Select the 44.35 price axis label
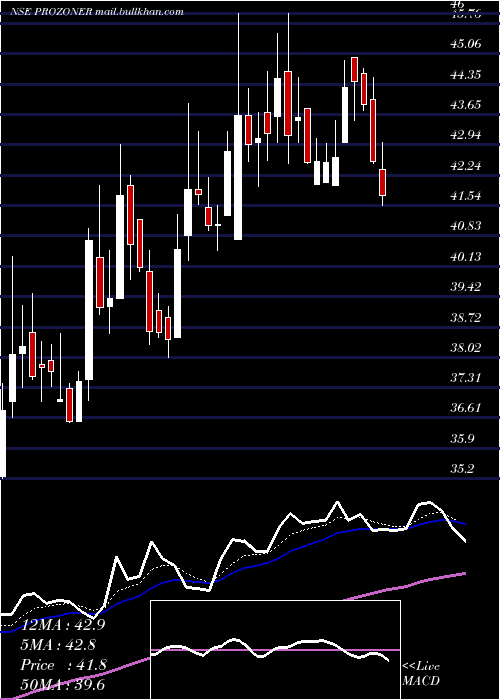The height and width of the screenshot is (700, 500). (466, 74)
